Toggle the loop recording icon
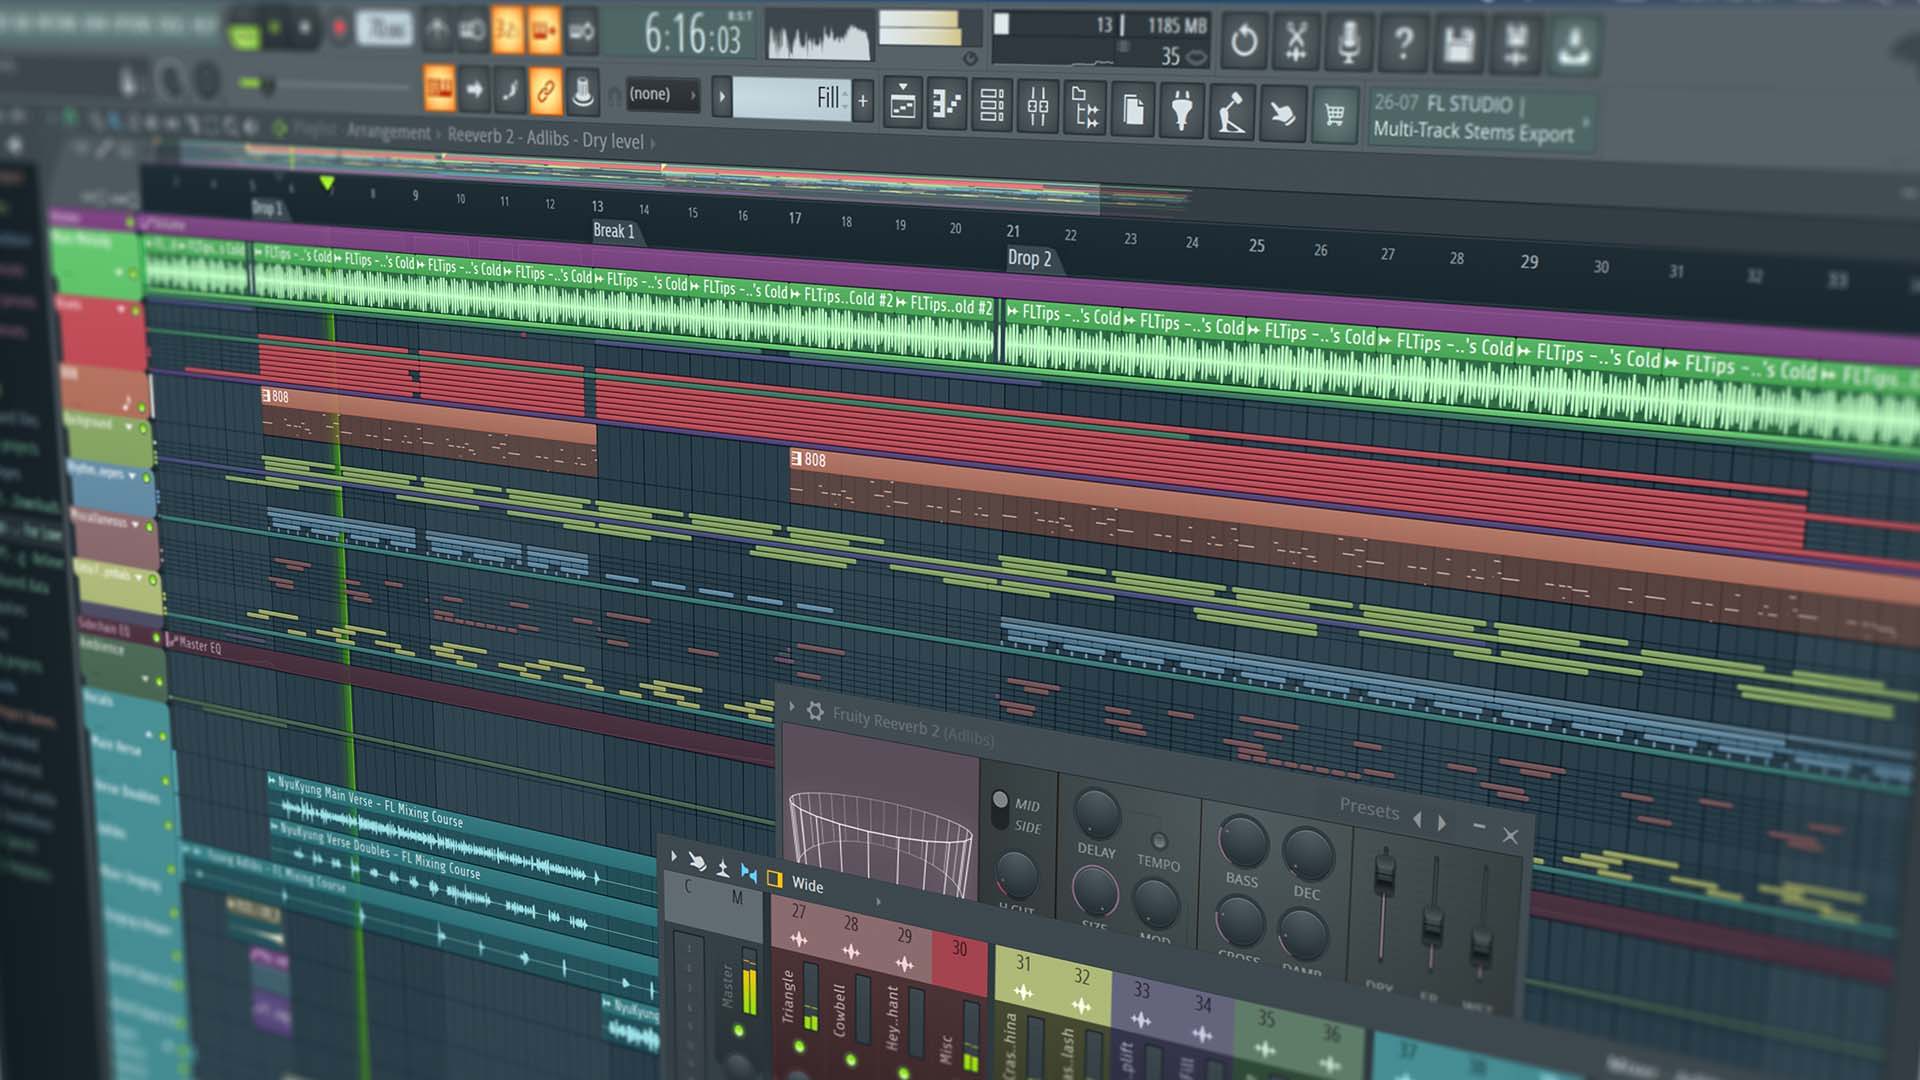This screenshot has width=1920, height=1080. tap(582, 32)
